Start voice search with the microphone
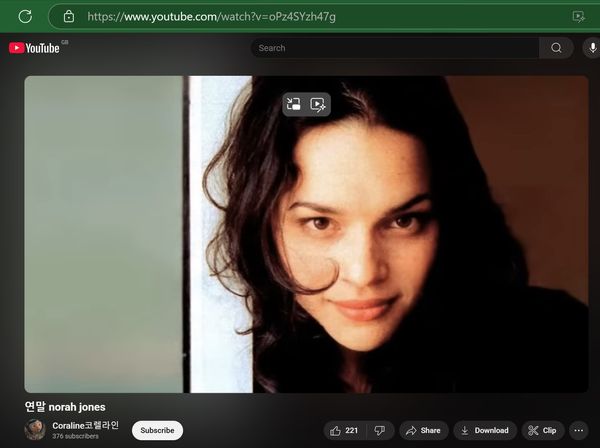Viewport: 600px width, 448px height. pos(592,48)
